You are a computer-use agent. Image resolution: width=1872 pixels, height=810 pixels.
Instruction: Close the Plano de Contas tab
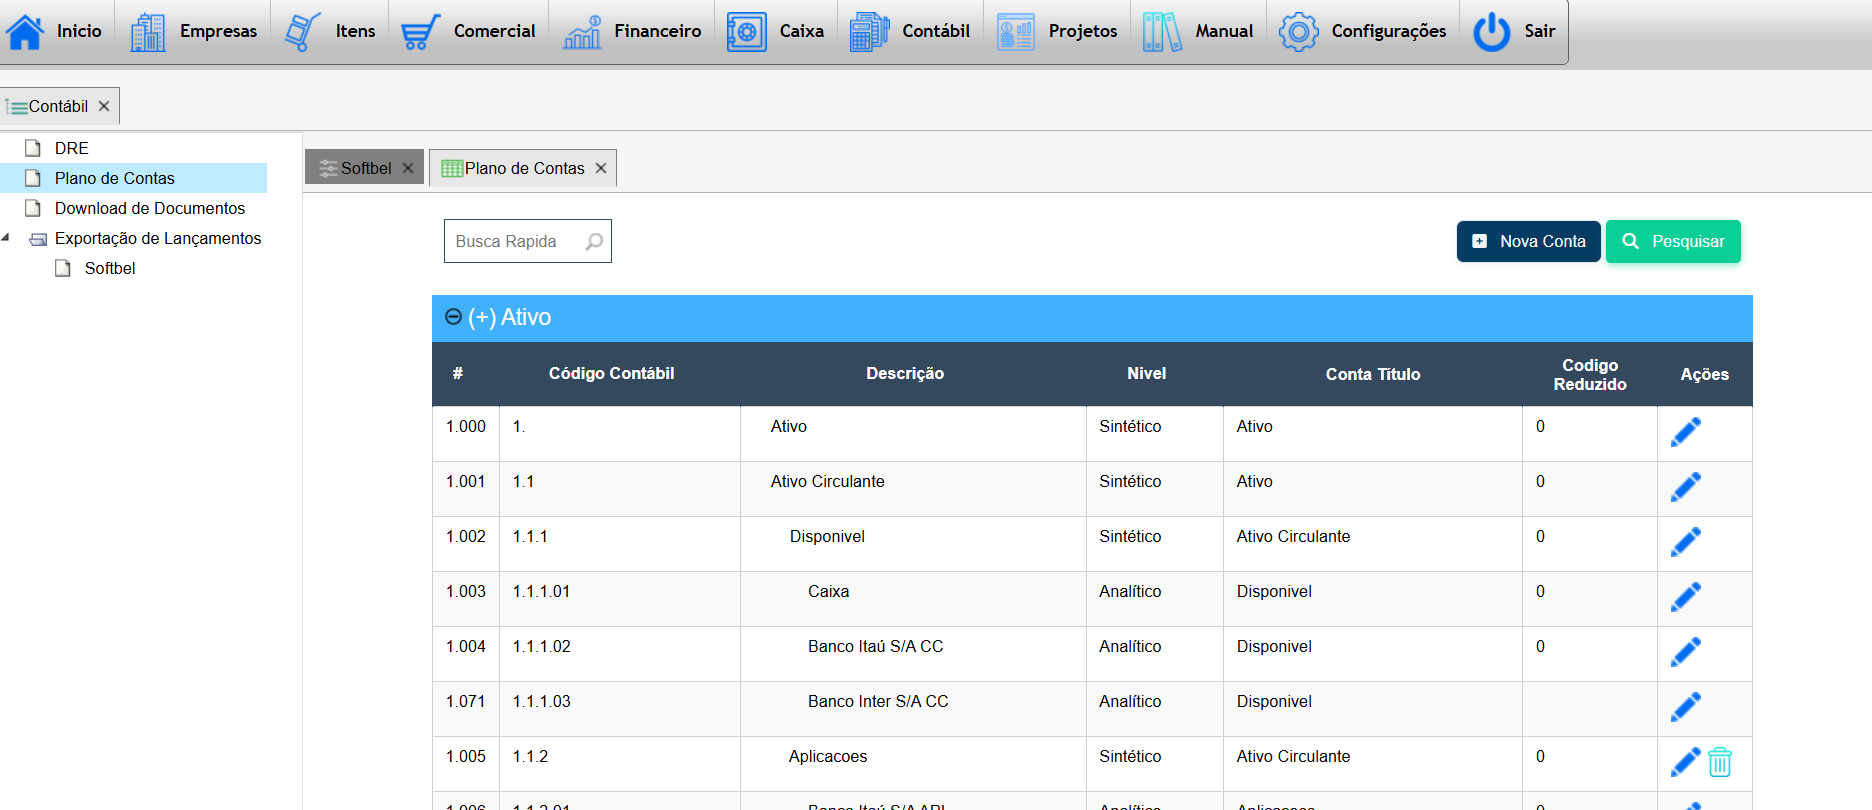[x=601, y=168]
